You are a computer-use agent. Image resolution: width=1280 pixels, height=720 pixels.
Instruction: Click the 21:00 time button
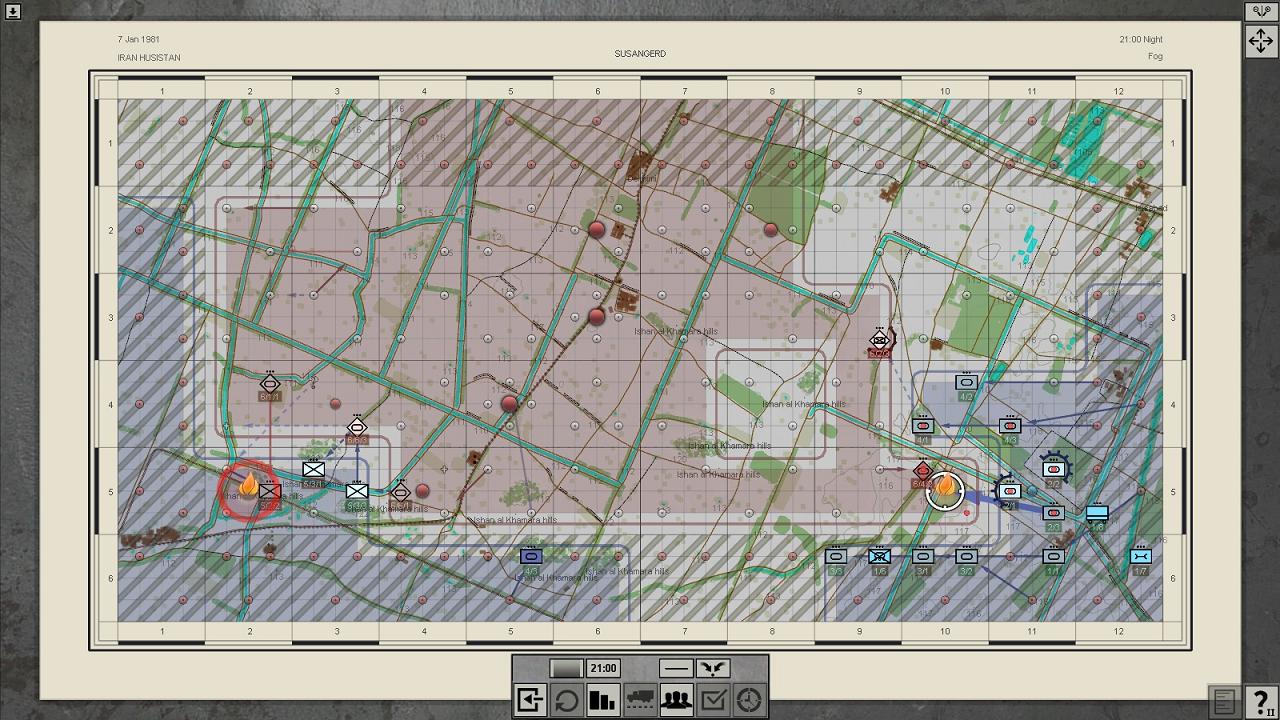tap(603, 668)
